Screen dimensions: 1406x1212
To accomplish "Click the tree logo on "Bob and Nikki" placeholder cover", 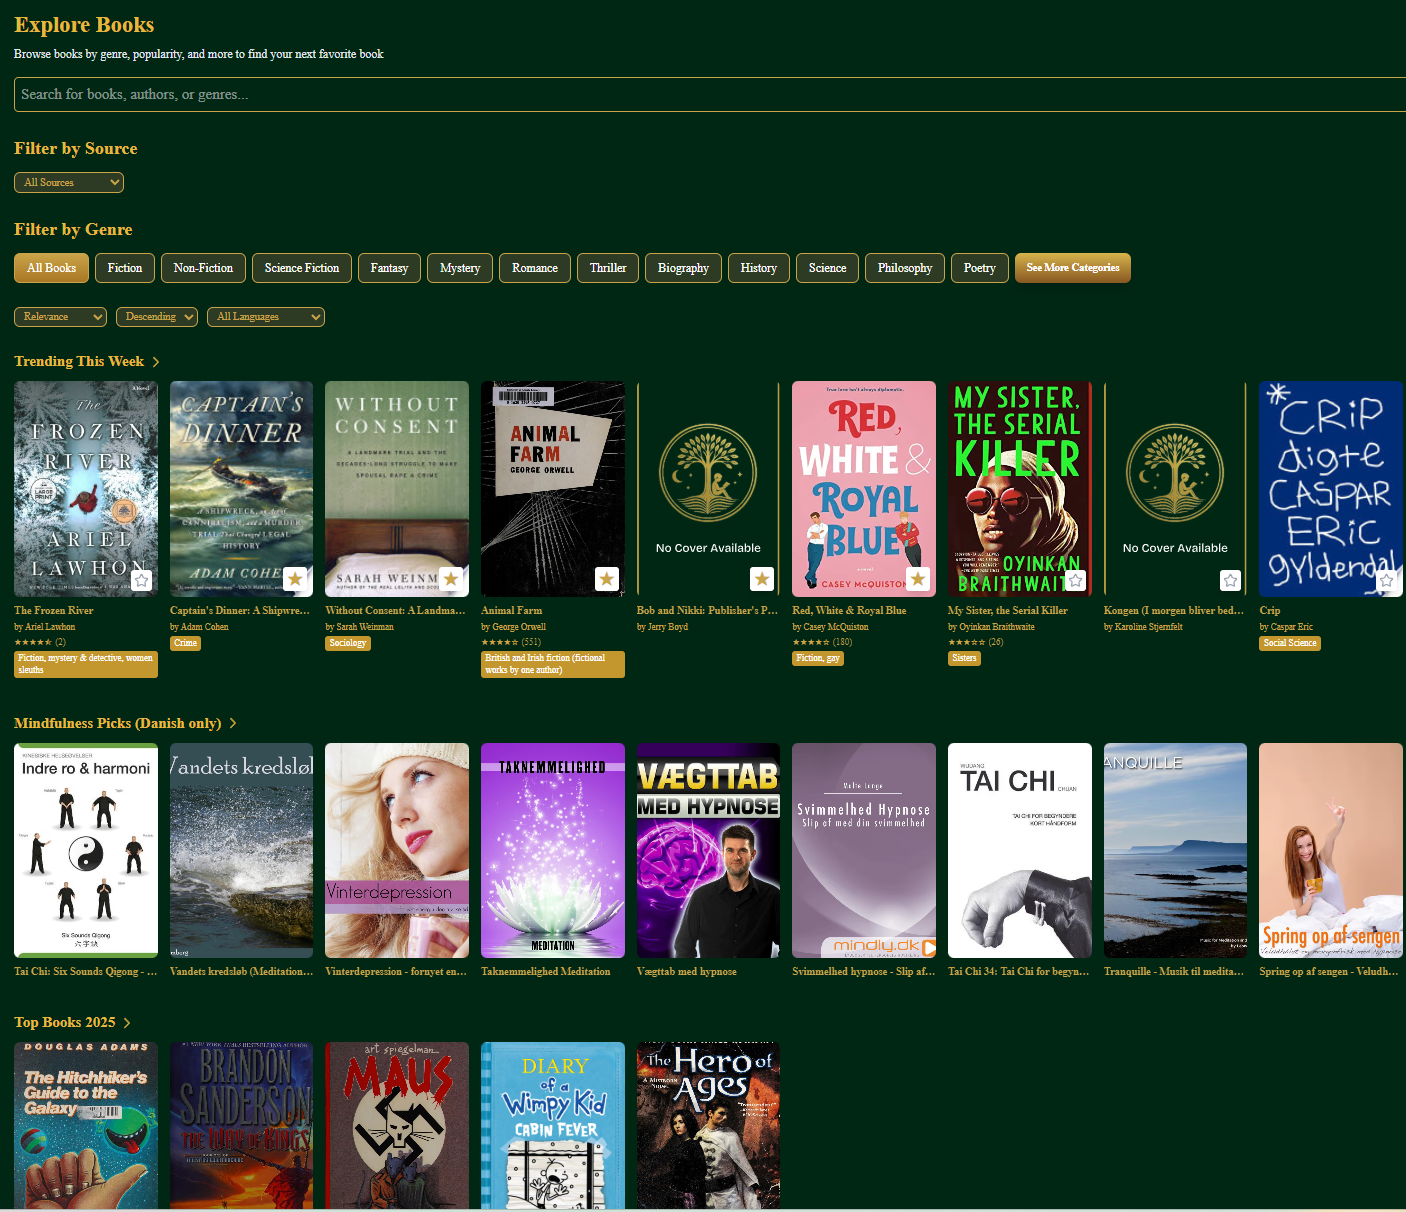I will (x=708, y=472).
